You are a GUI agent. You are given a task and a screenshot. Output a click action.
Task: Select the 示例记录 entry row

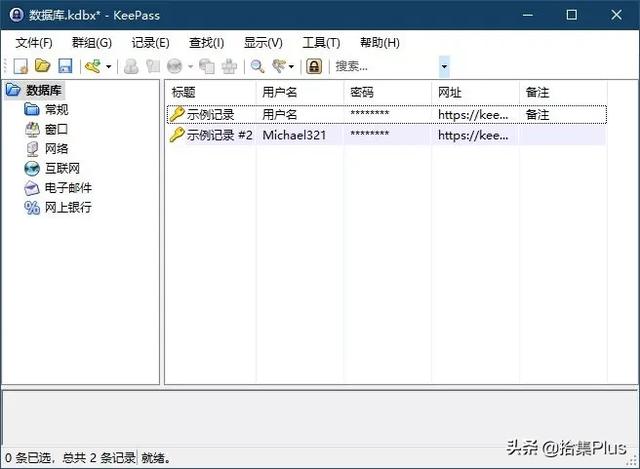point(387,114)
